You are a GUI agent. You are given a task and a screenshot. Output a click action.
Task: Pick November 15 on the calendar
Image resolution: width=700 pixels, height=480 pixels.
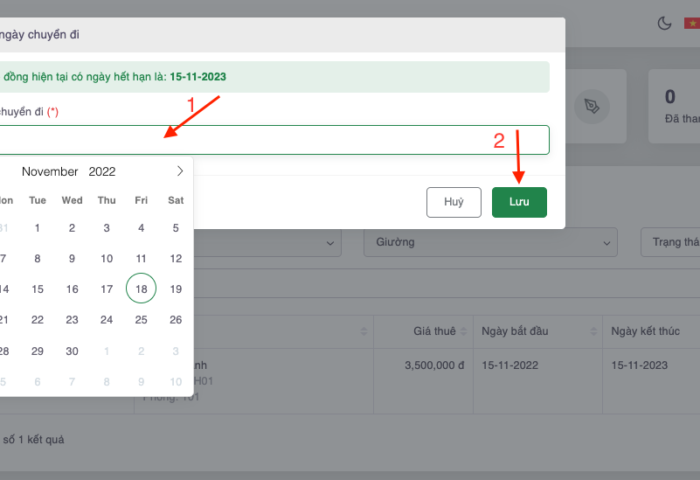pyautogui.click(x=37, y=289)
